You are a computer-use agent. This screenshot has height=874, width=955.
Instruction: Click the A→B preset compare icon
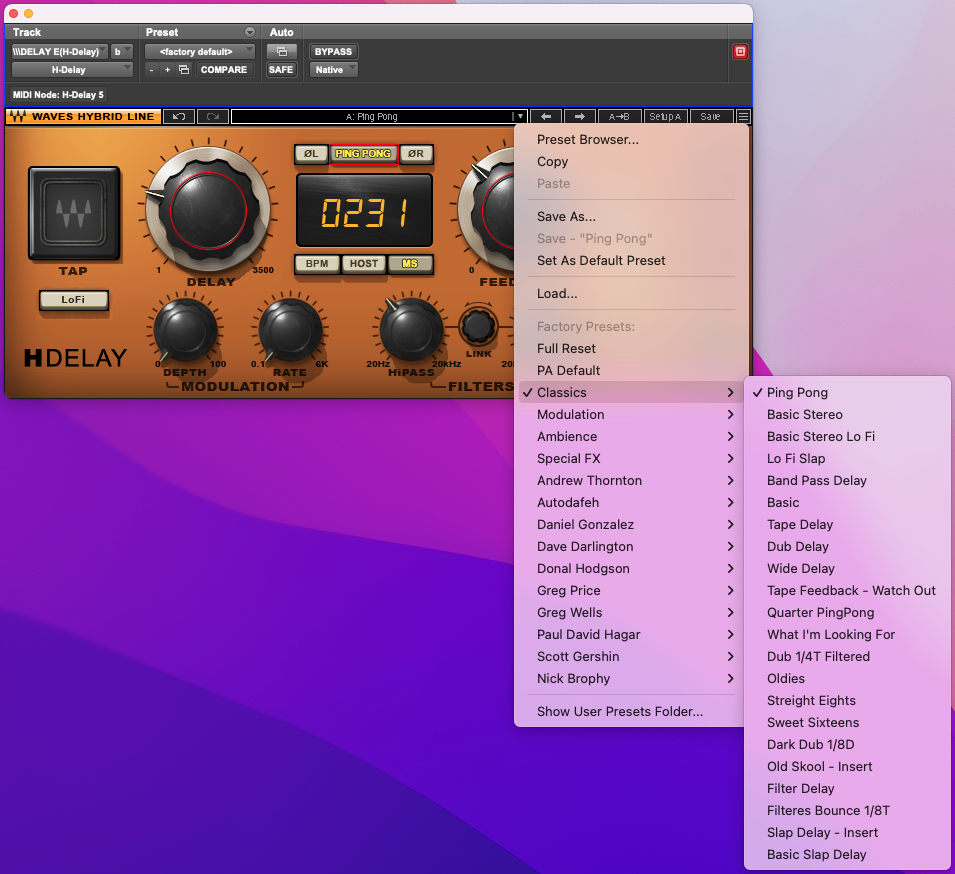click(618, 116)
